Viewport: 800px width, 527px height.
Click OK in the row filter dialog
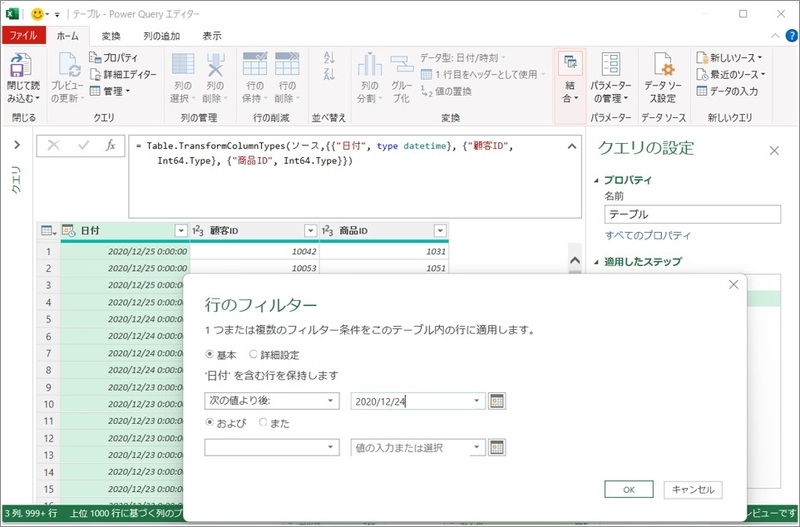point(629,489)
